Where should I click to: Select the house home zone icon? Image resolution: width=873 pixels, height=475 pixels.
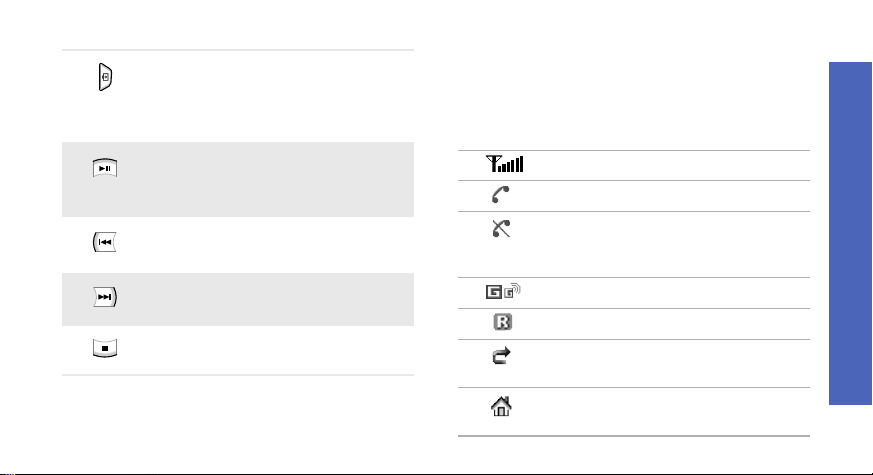click(501, 407)
